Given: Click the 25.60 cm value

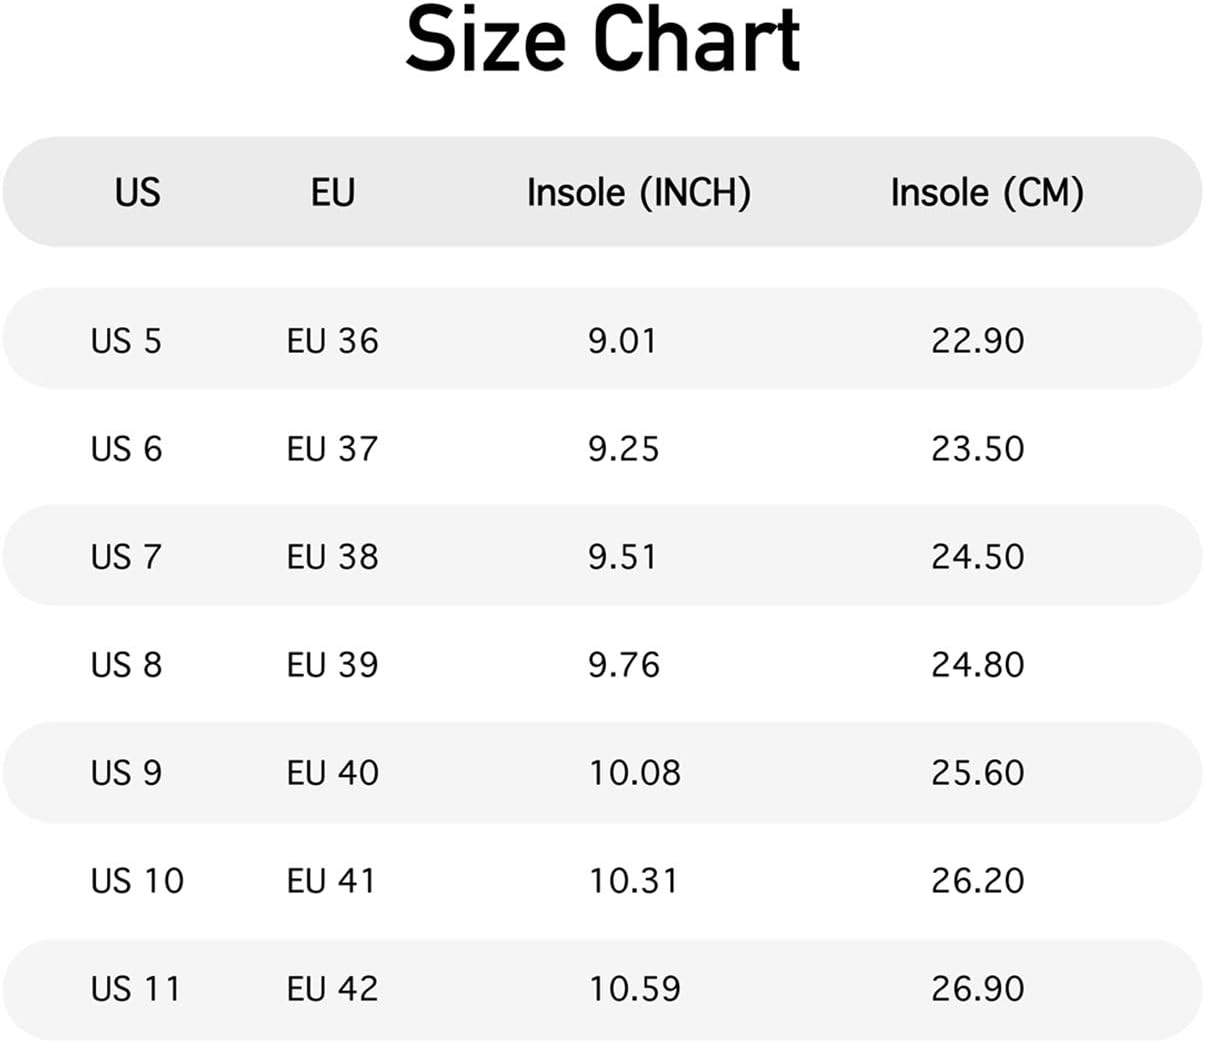Looking at the screenshot, I should click(x=977, y=773).
